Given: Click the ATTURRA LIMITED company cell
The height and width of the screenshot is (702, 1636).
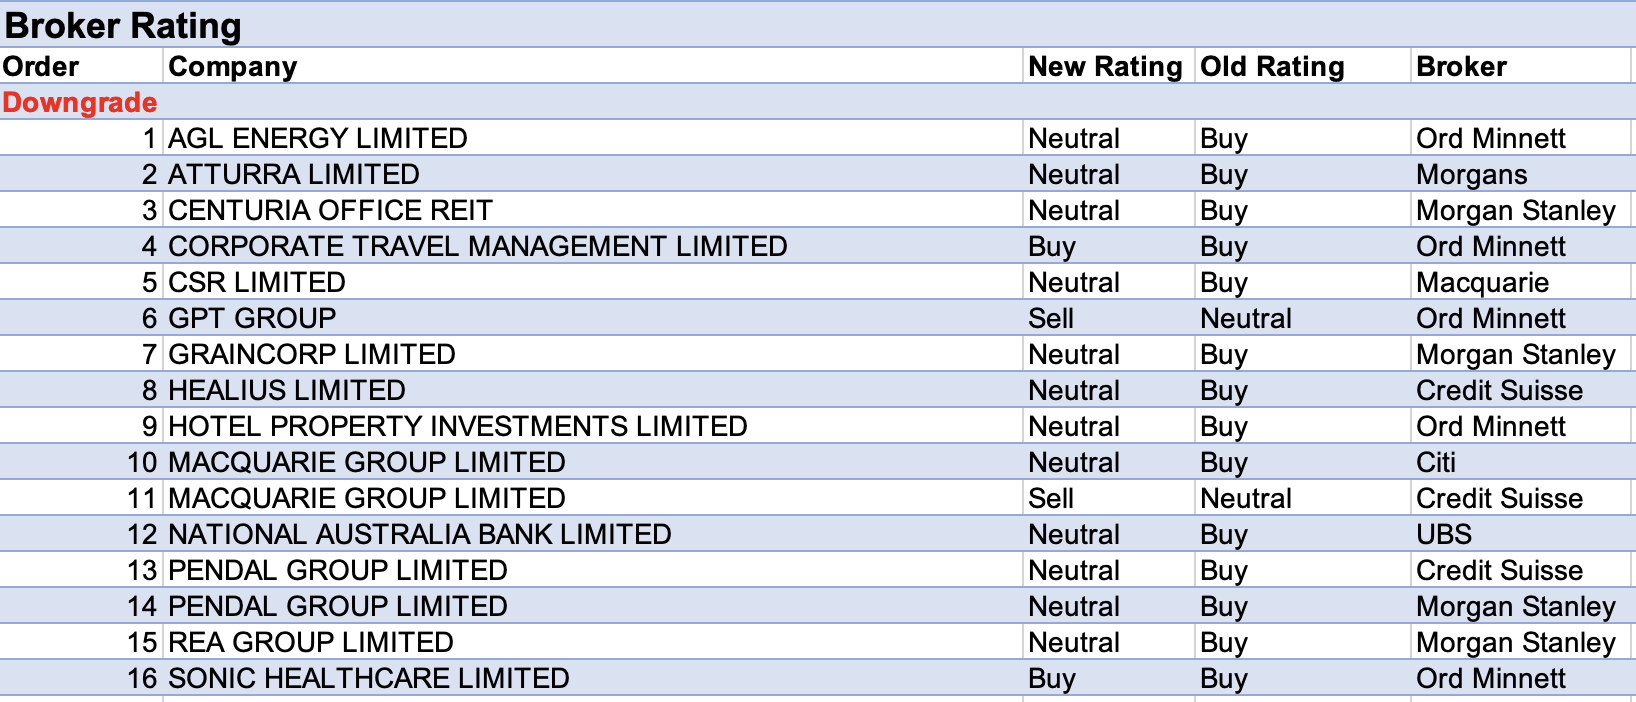Looking at the screenshot, I should coord(294,174).
